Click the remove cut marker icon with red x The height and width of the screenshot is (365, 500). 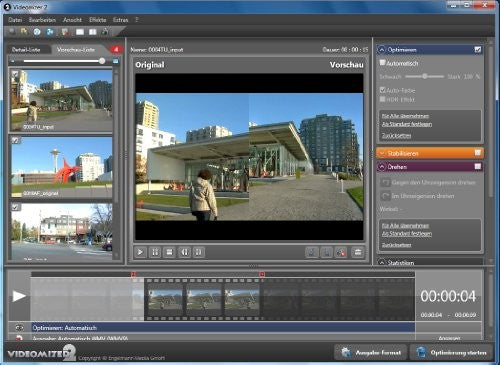[341, 253]
